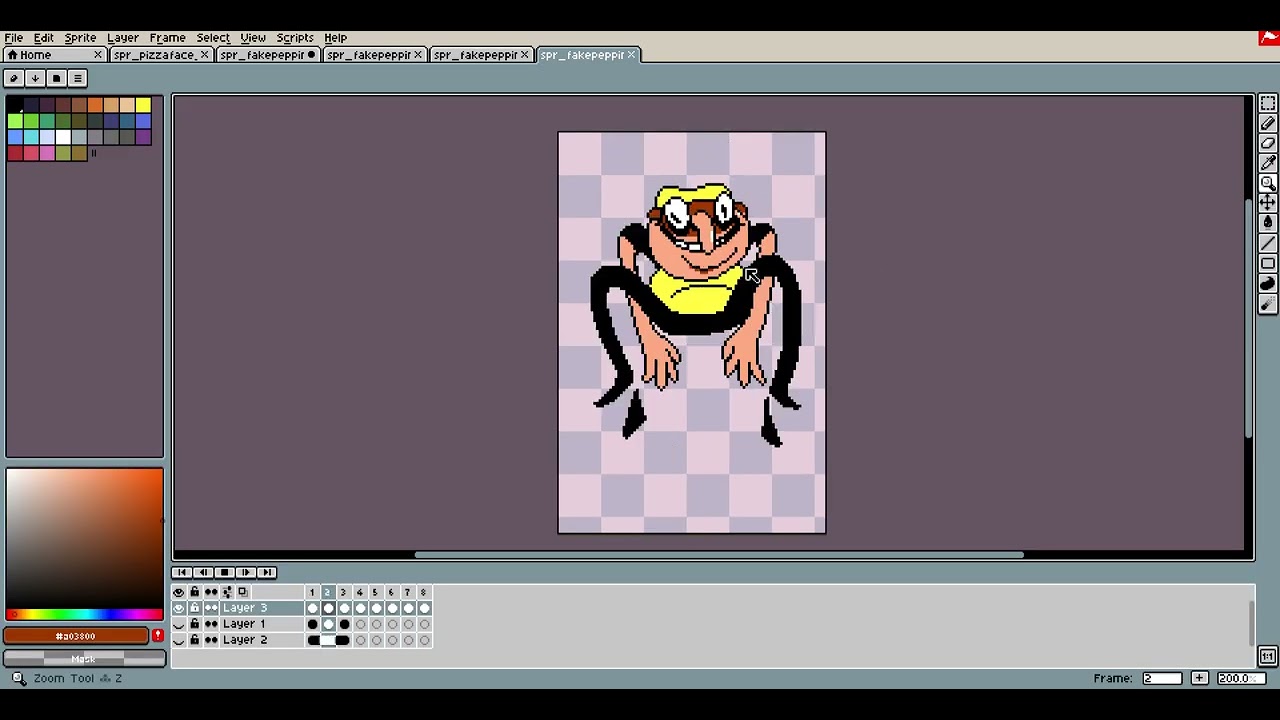Viewport: 1280px width, 720px height.
Task: Click the timeline header onion skin icon
Action: click(227, 592)
